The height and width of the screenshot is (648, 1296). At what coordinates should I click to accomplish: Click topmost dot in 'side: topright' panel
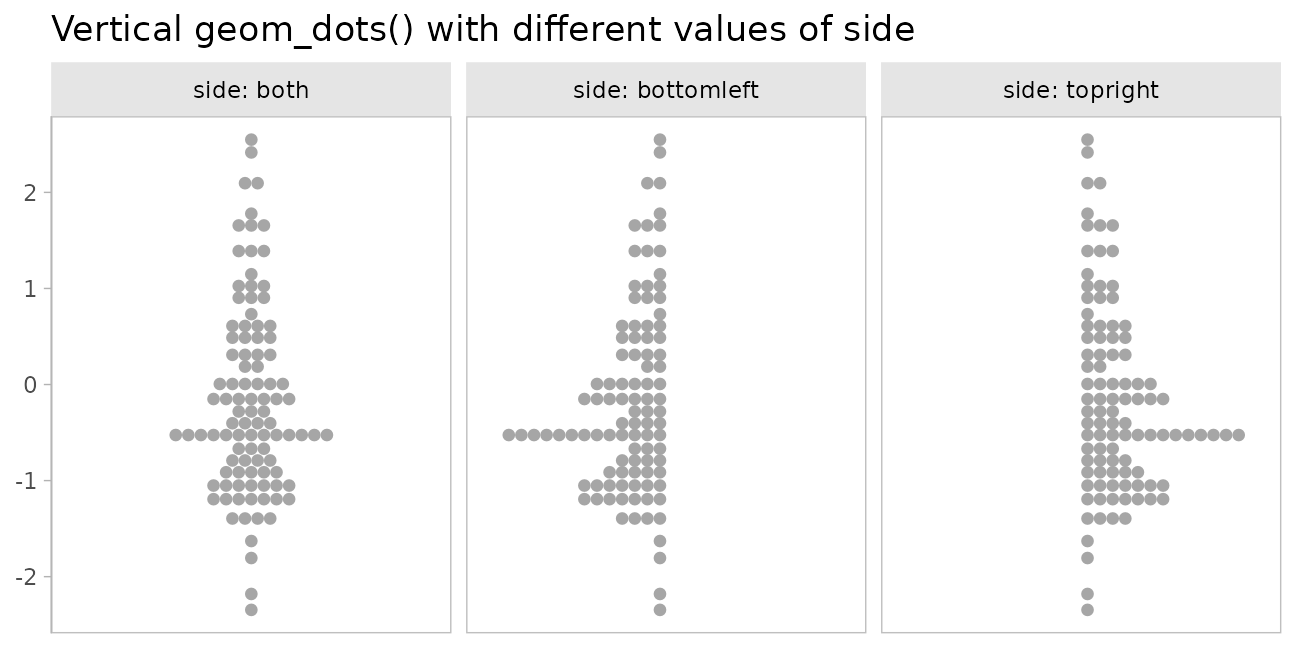coord(1087,140)
